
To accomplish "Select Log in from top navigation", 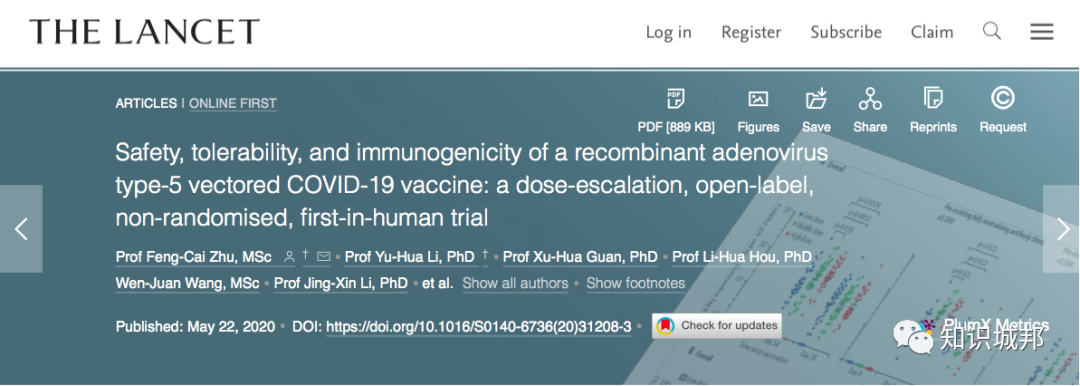I will point(668,32).
